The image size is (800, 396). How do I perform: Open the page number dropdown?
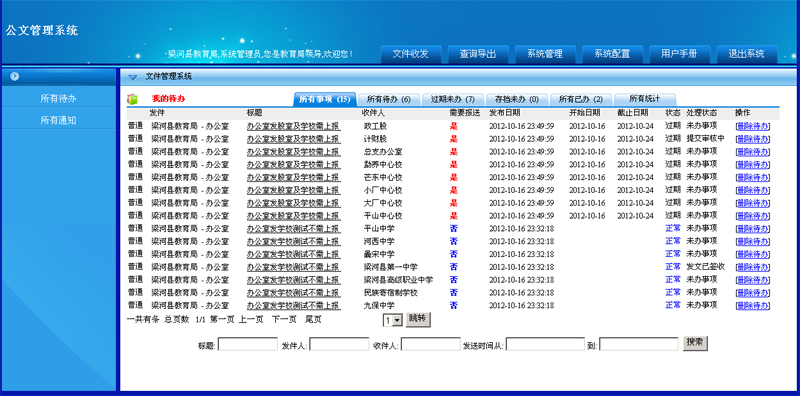click(x=393, y=320)
